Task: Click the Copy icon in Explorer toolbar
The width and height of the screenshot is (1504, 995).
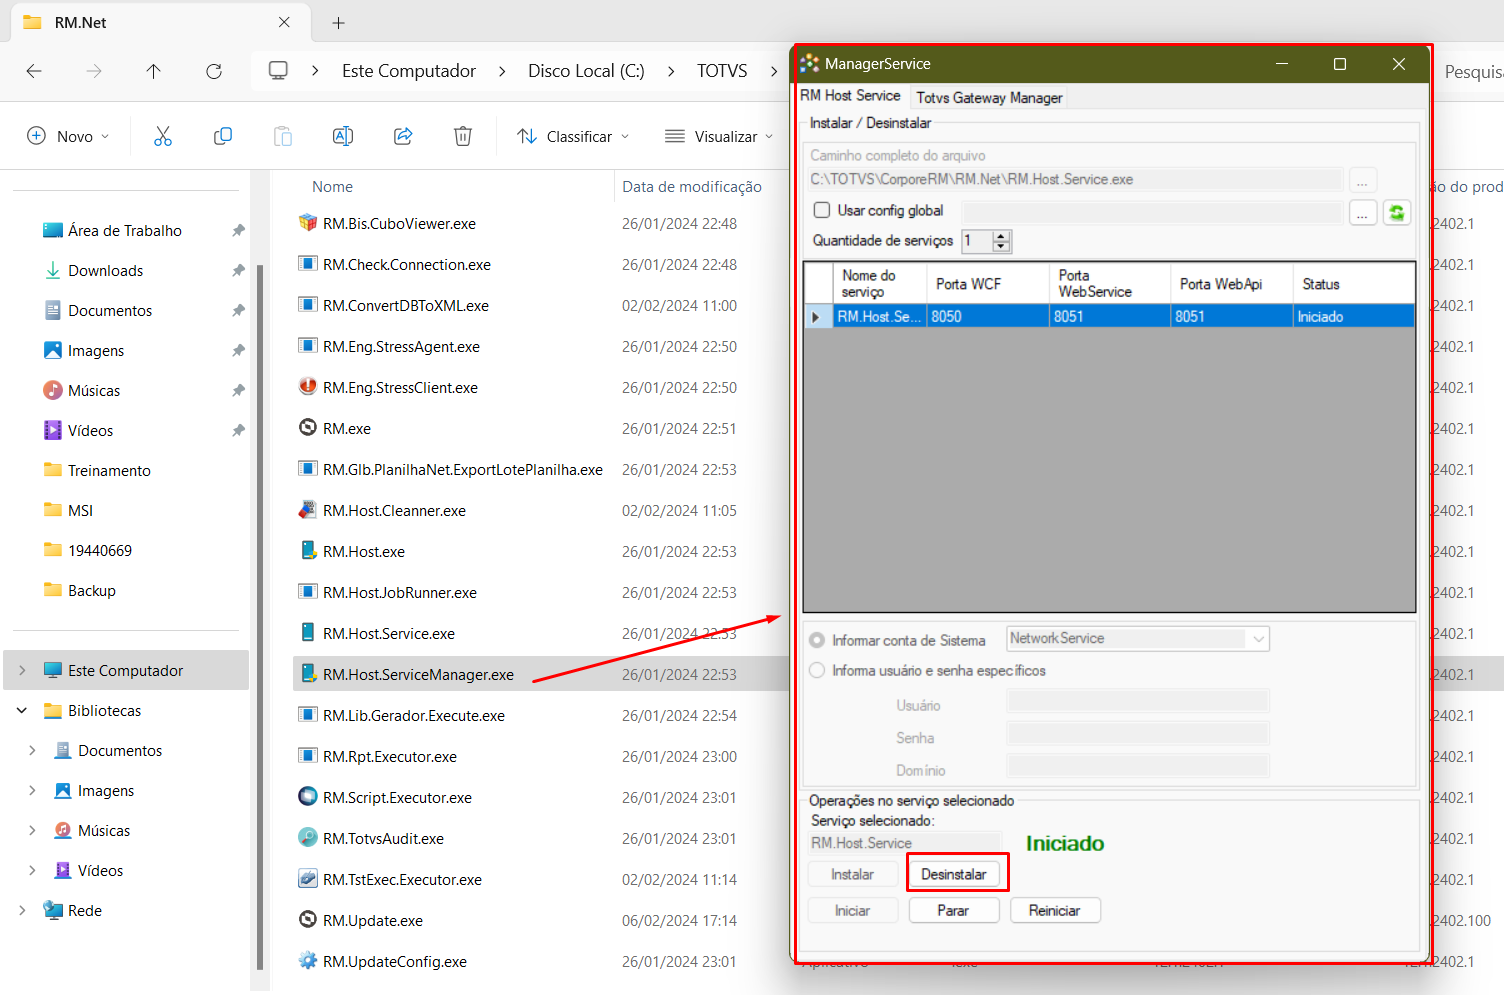Action: [223, 136]
